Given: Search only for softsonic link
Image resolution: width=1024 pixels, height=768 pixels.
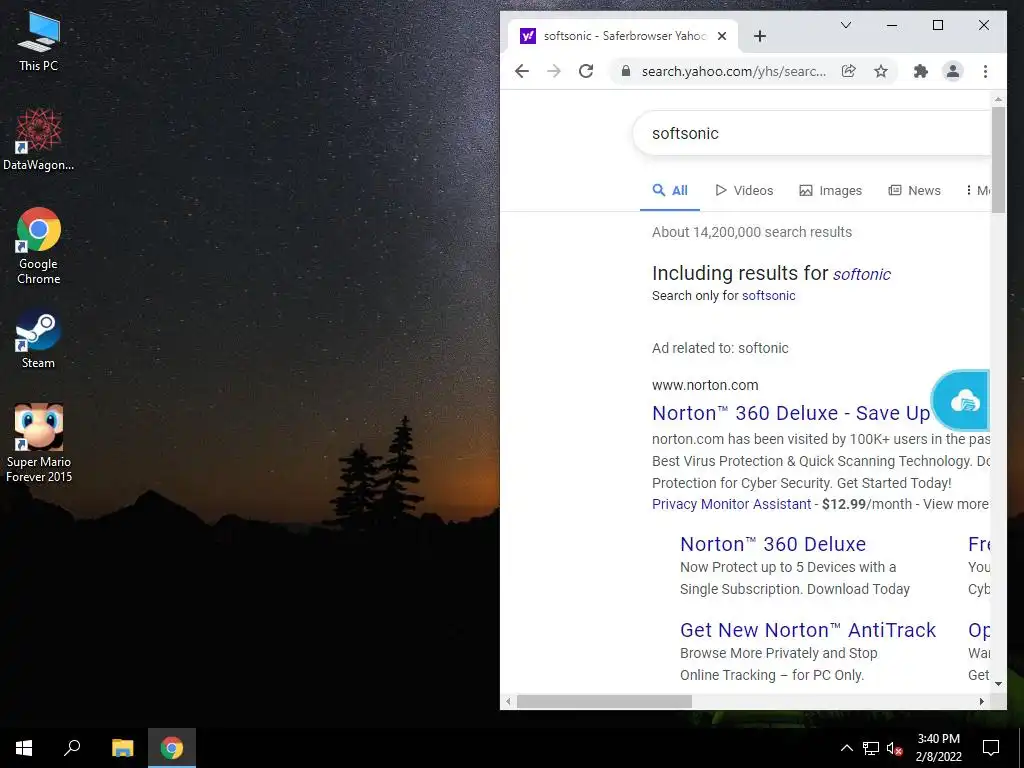Looking at the screenshot, I should [x=769, y=295].
